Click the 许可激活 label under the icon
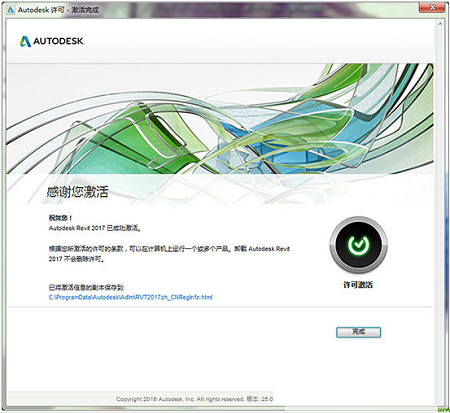 click(358, 285)
